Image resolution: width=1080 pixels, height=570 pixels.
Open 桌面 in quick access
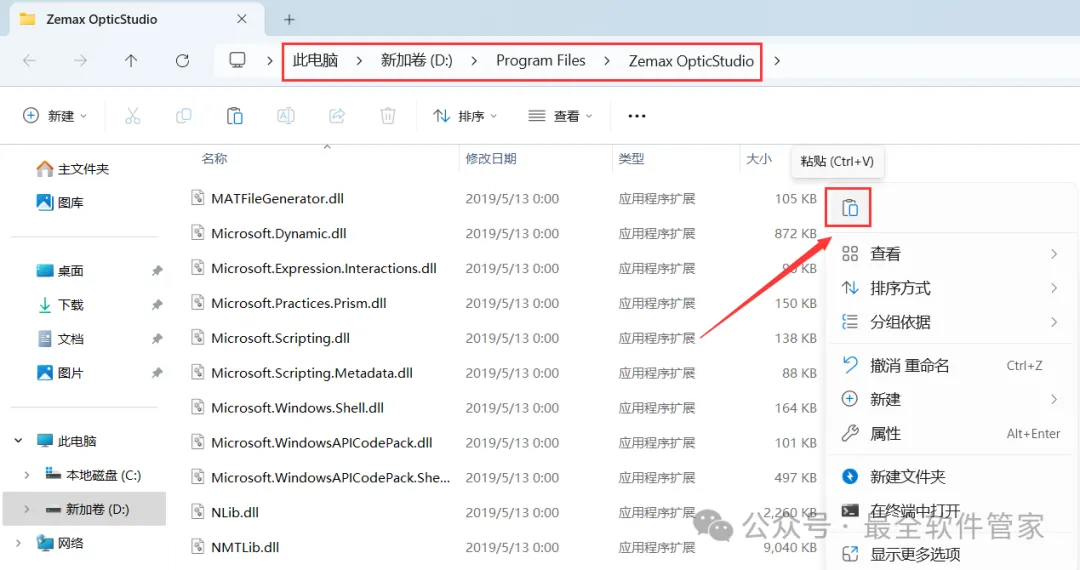(x=60, y=271)
